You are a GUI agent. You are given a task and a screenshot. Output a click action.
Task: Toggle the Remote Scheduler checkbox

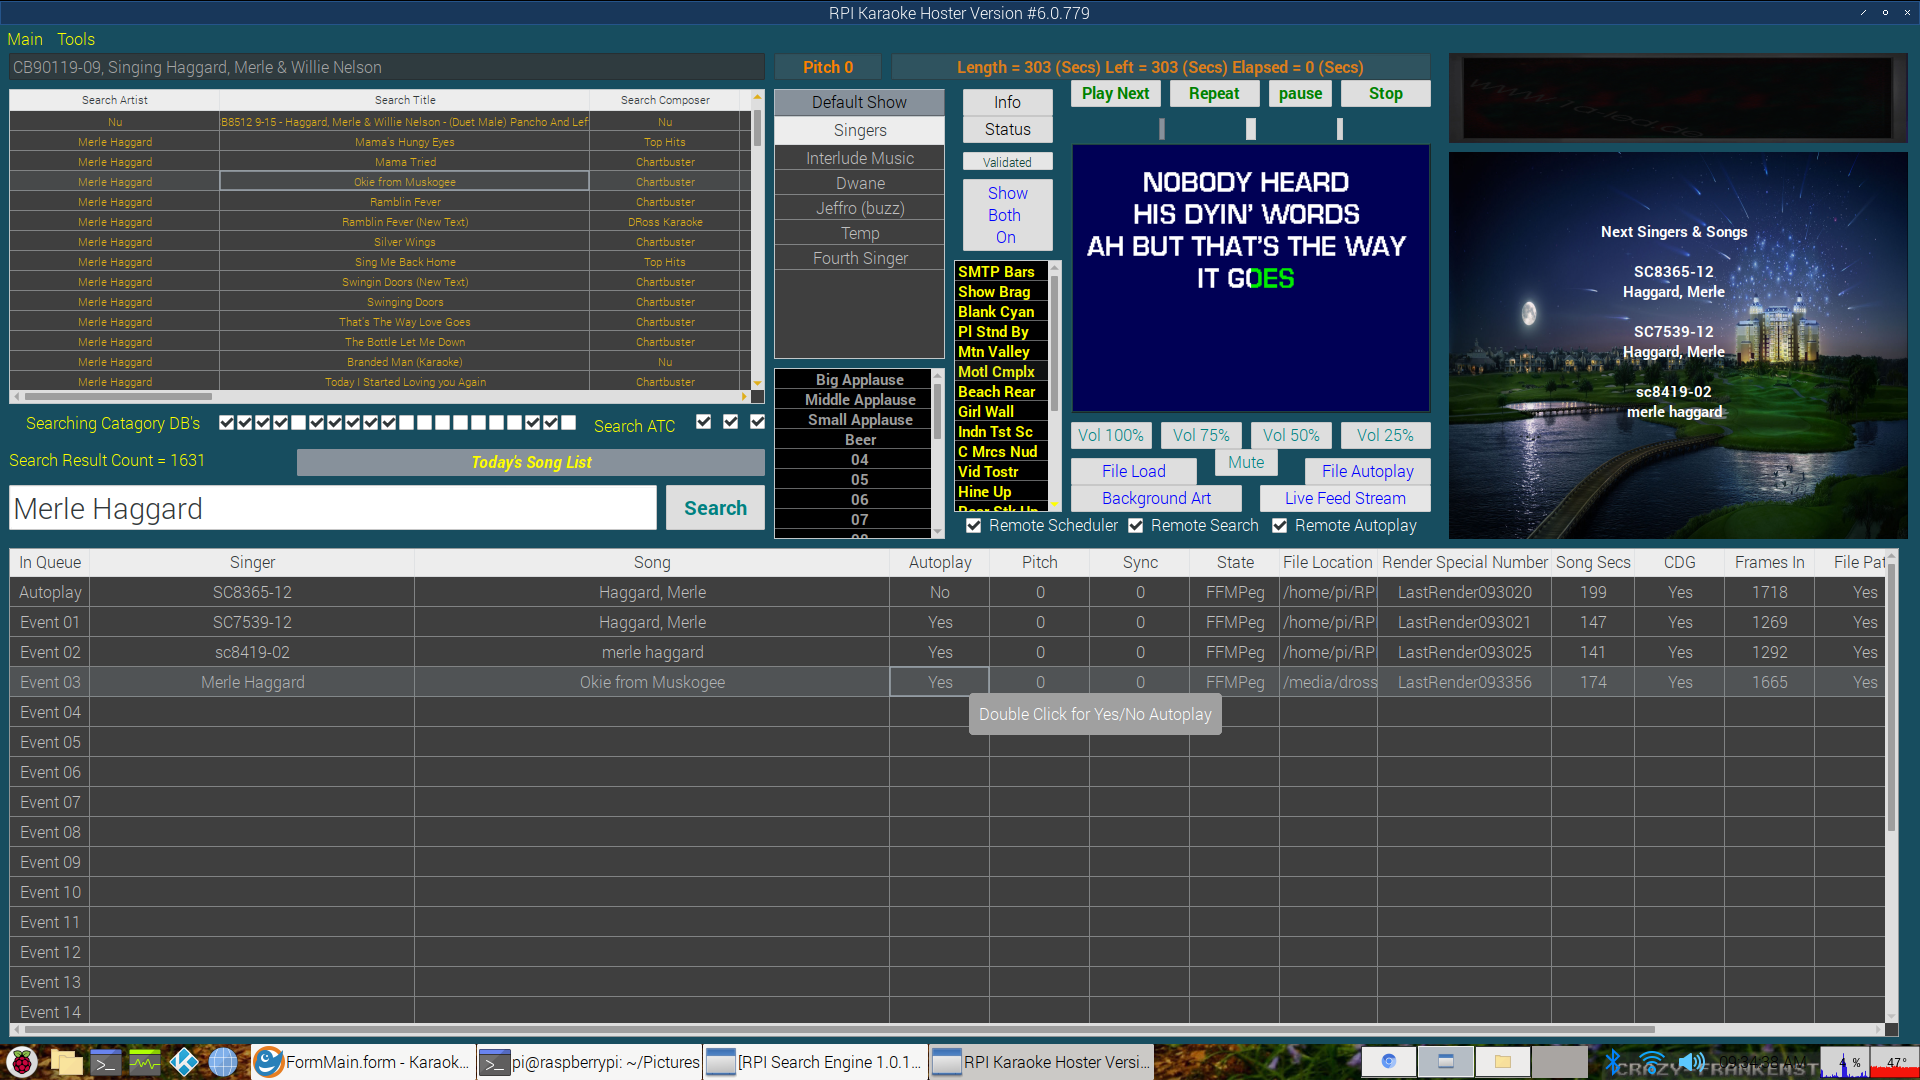coord(974,526)
